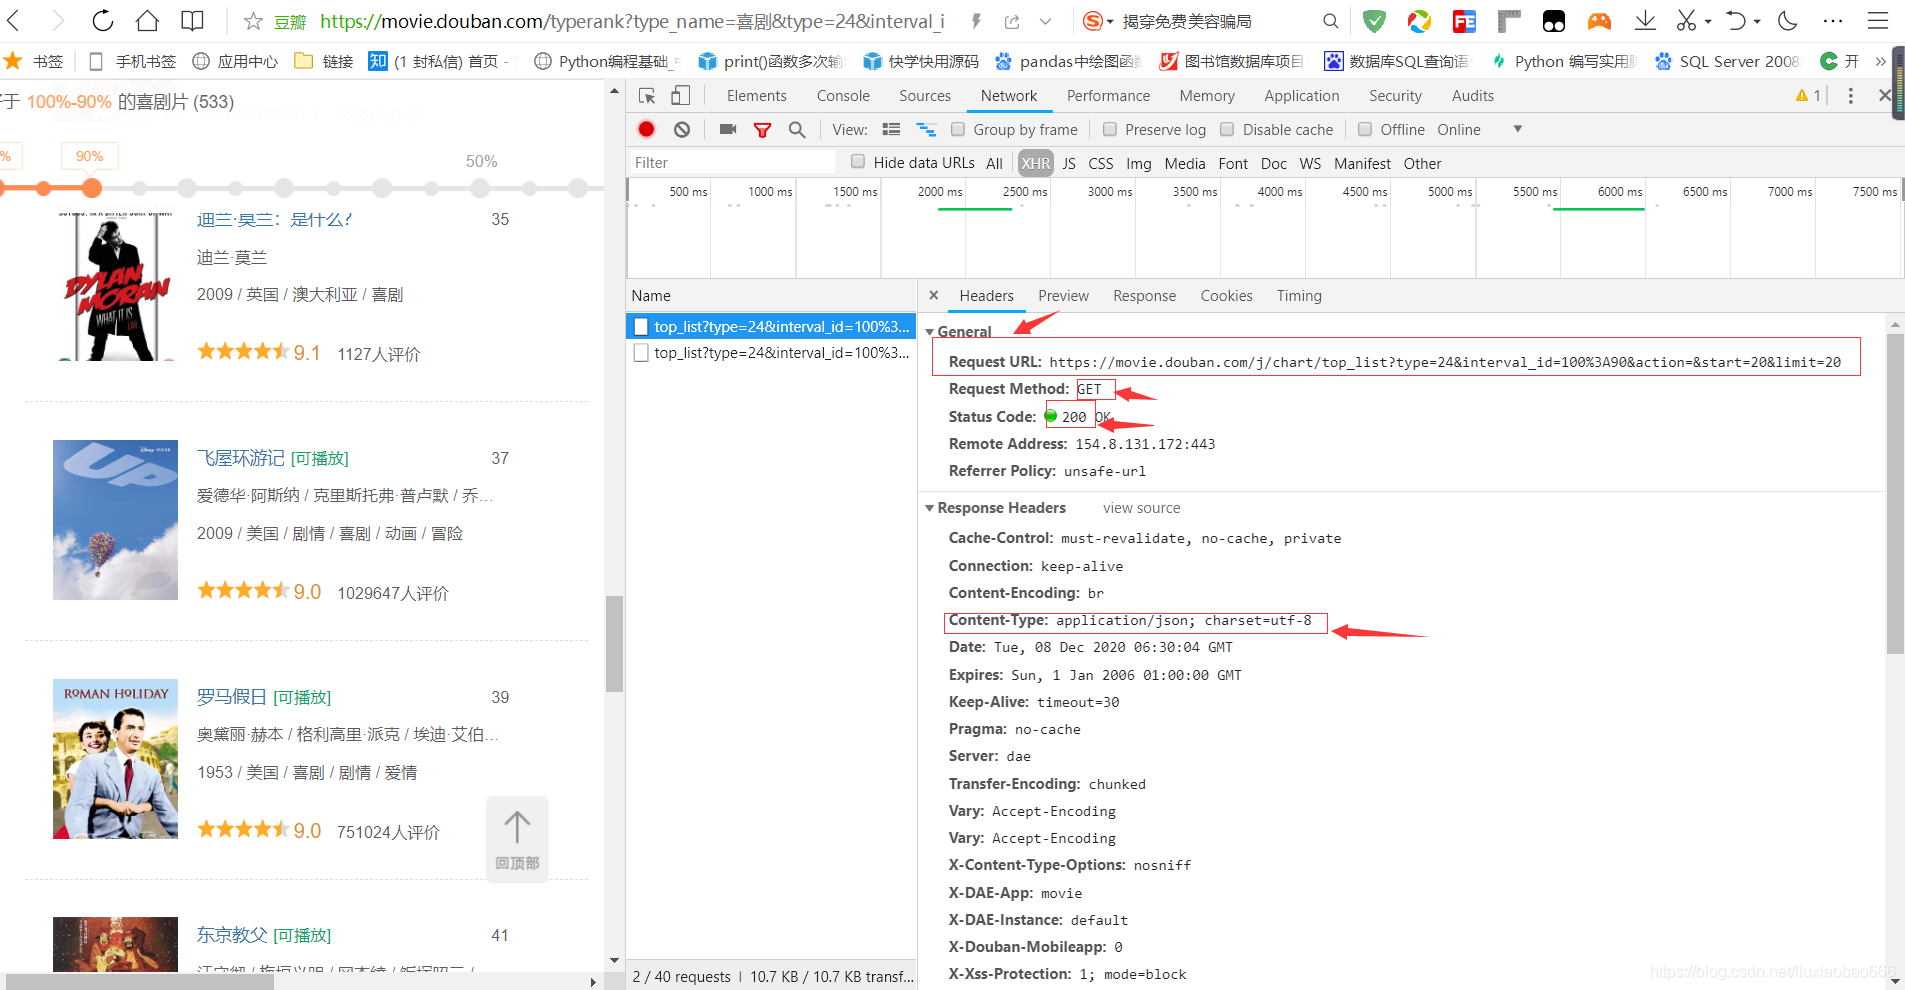Stop network recording with red record button
Screen dimensions: 1905x990
coord(647,129)
